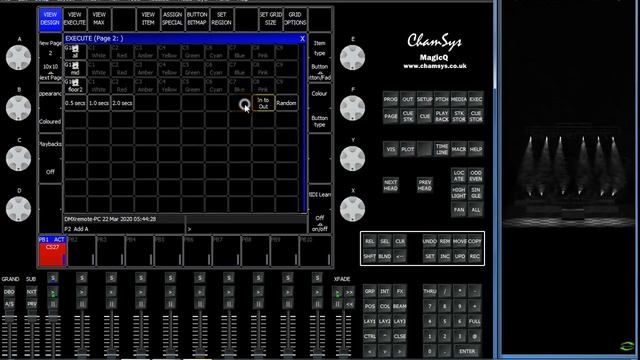The width and height of the screenshot is (640, 360).
Task: Click the LOCATE key
Action: click(x=459, y=176)
